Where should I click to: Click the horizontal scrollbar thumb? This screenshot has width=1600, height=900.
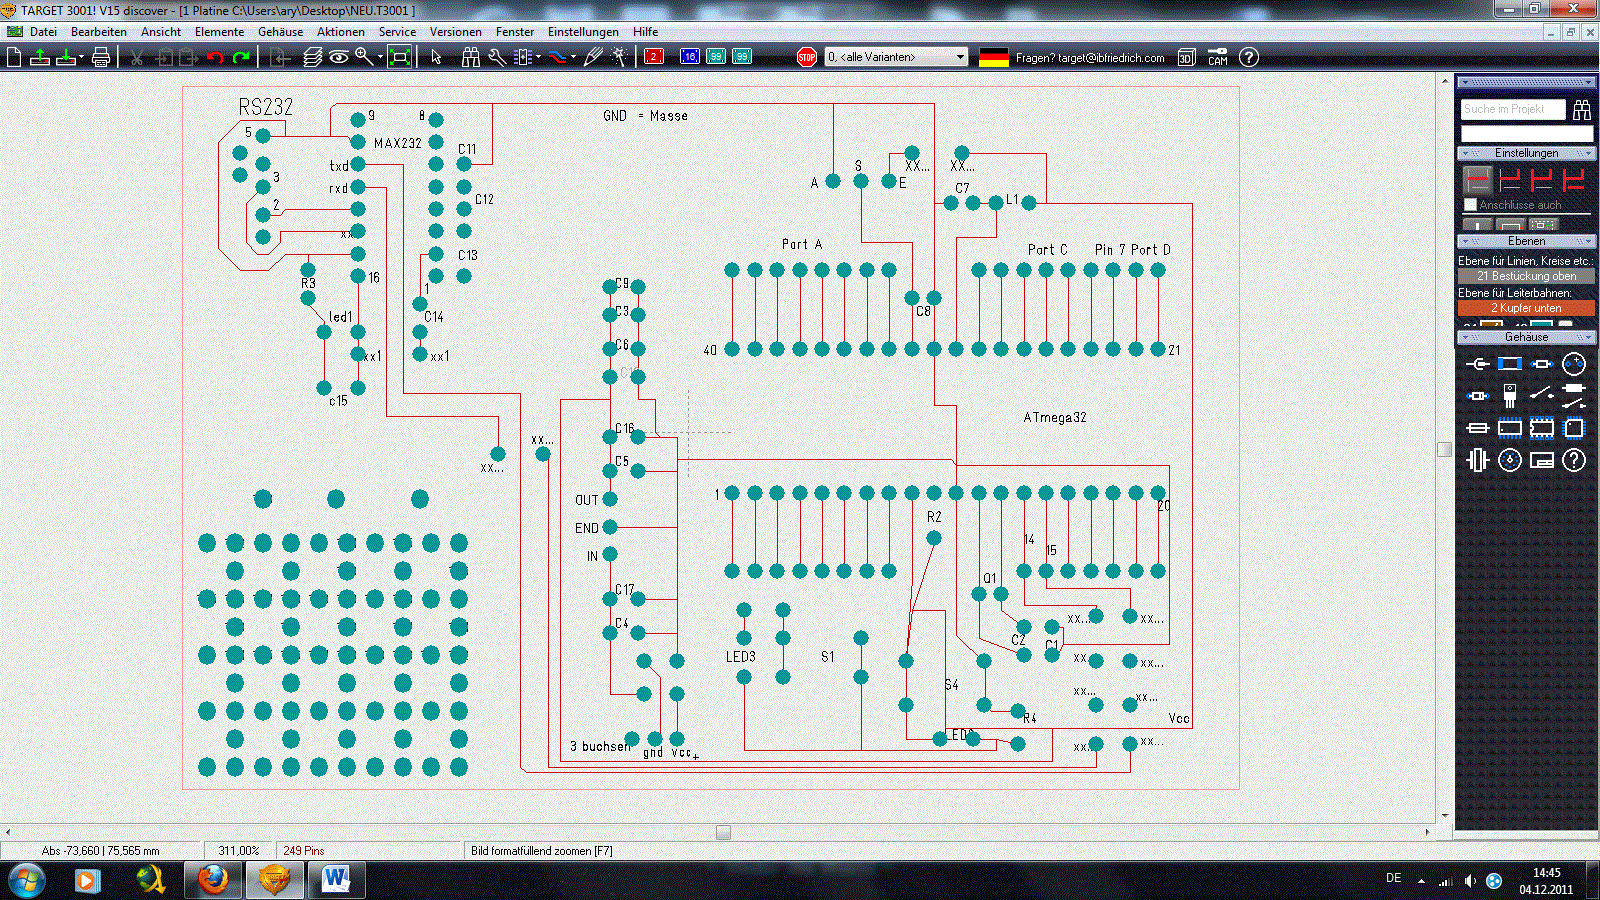pyautogui.click(x=723, y=832)
